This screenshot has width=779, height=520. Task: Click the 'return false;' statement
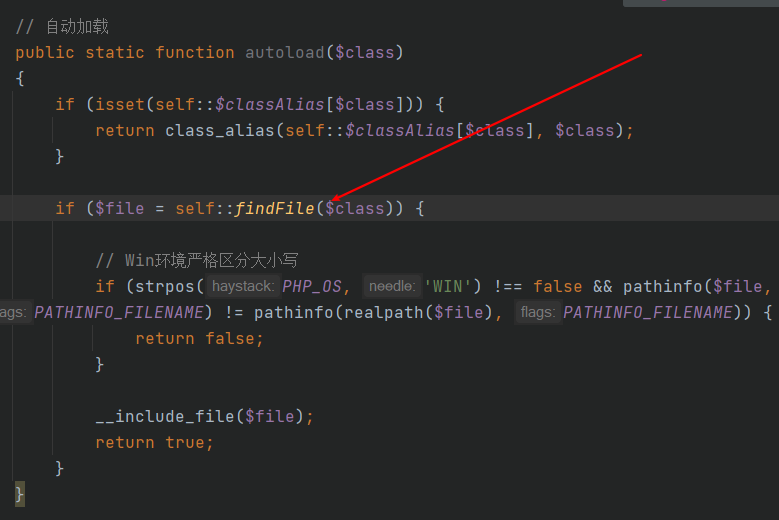199,339
